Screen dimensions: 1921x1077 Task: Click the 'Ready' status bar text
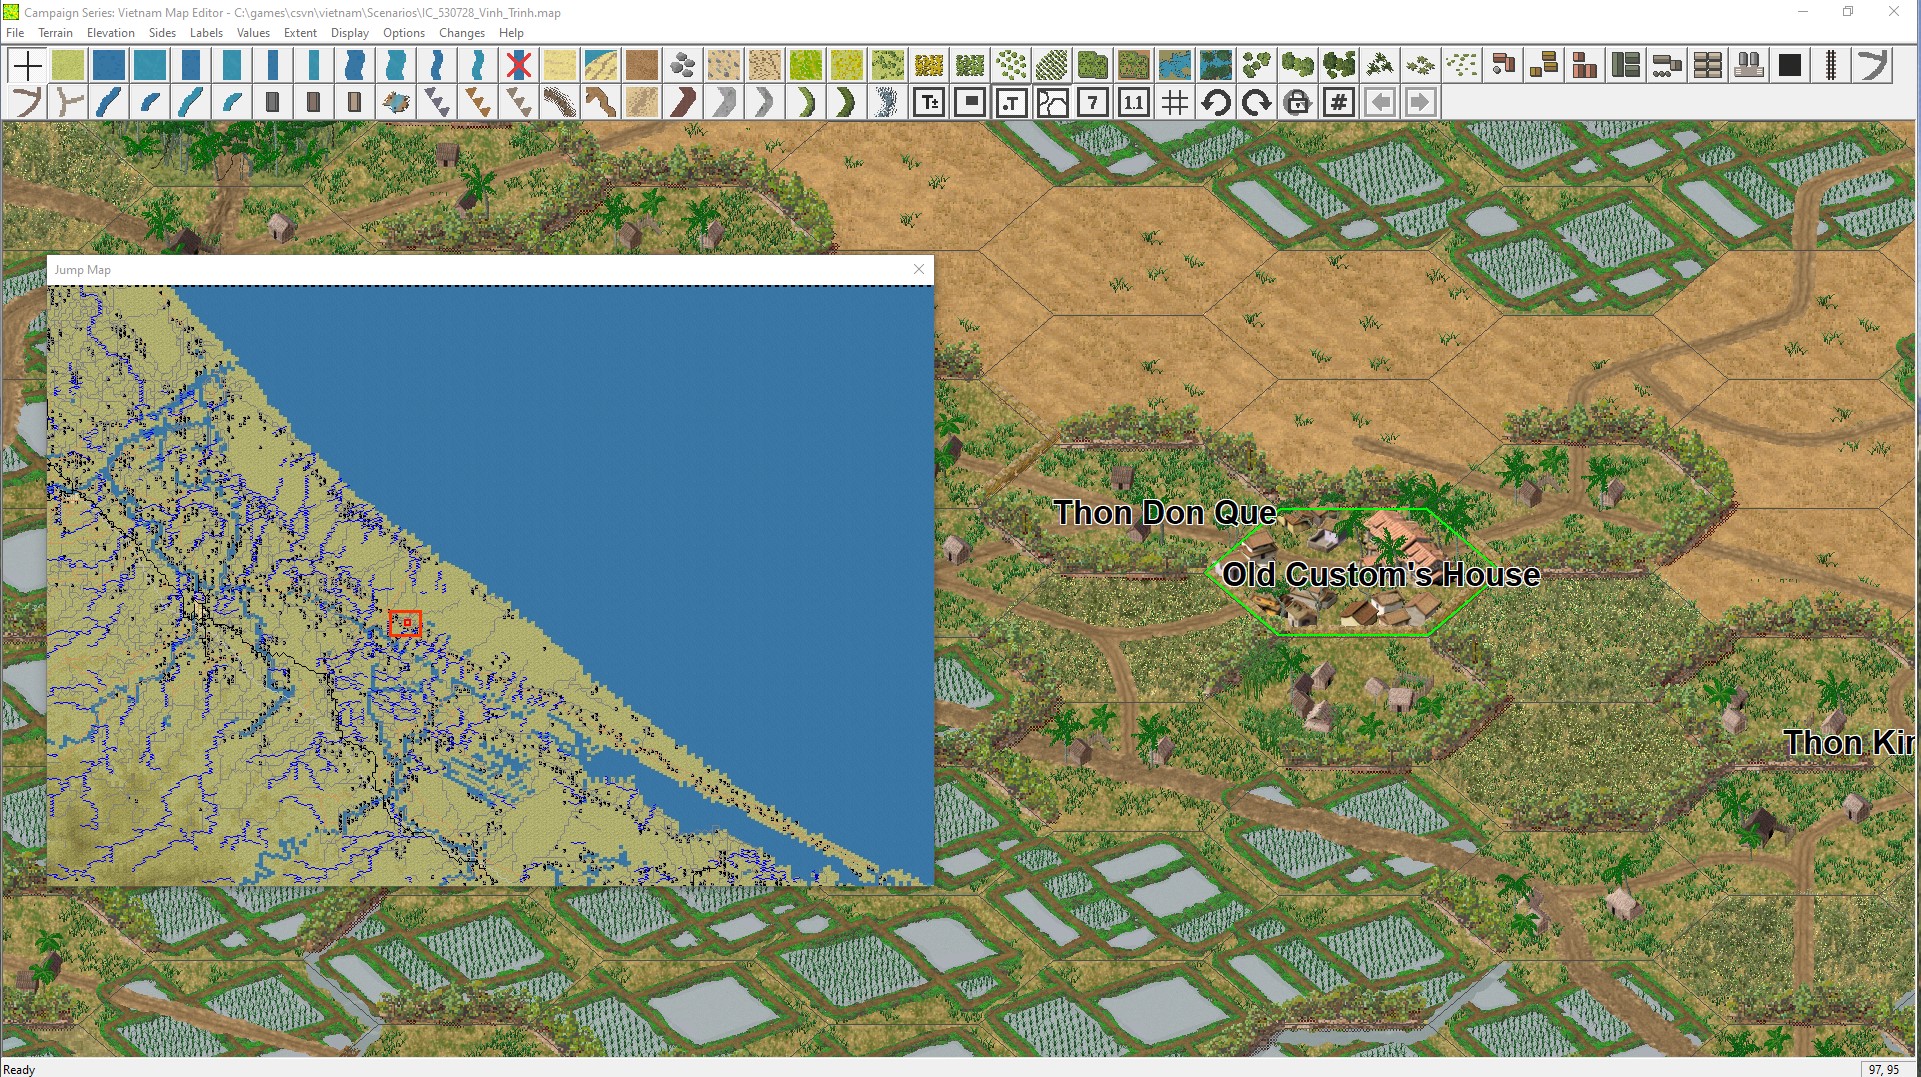coord(19,1069)
